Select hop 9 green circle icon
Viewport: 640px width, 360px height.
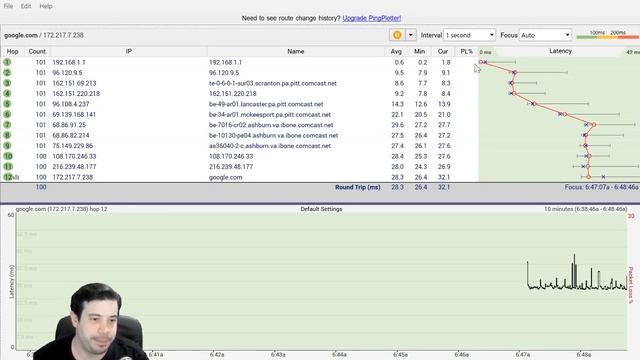[7, 146]
